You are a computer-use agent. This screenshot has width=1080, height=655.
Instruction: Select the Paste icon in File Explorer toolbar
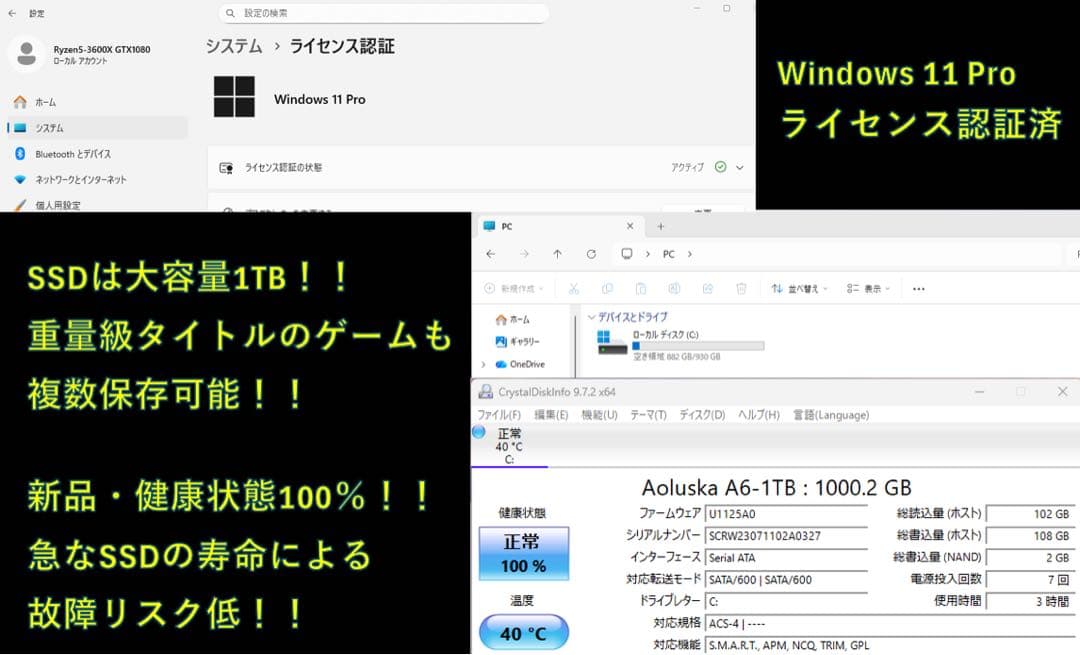click(641, 288)
